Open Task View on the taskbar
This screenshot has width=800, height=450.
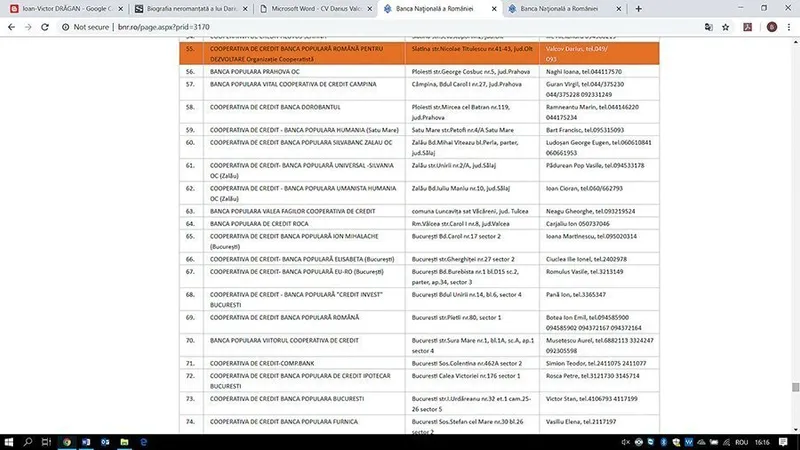[46, 442]
